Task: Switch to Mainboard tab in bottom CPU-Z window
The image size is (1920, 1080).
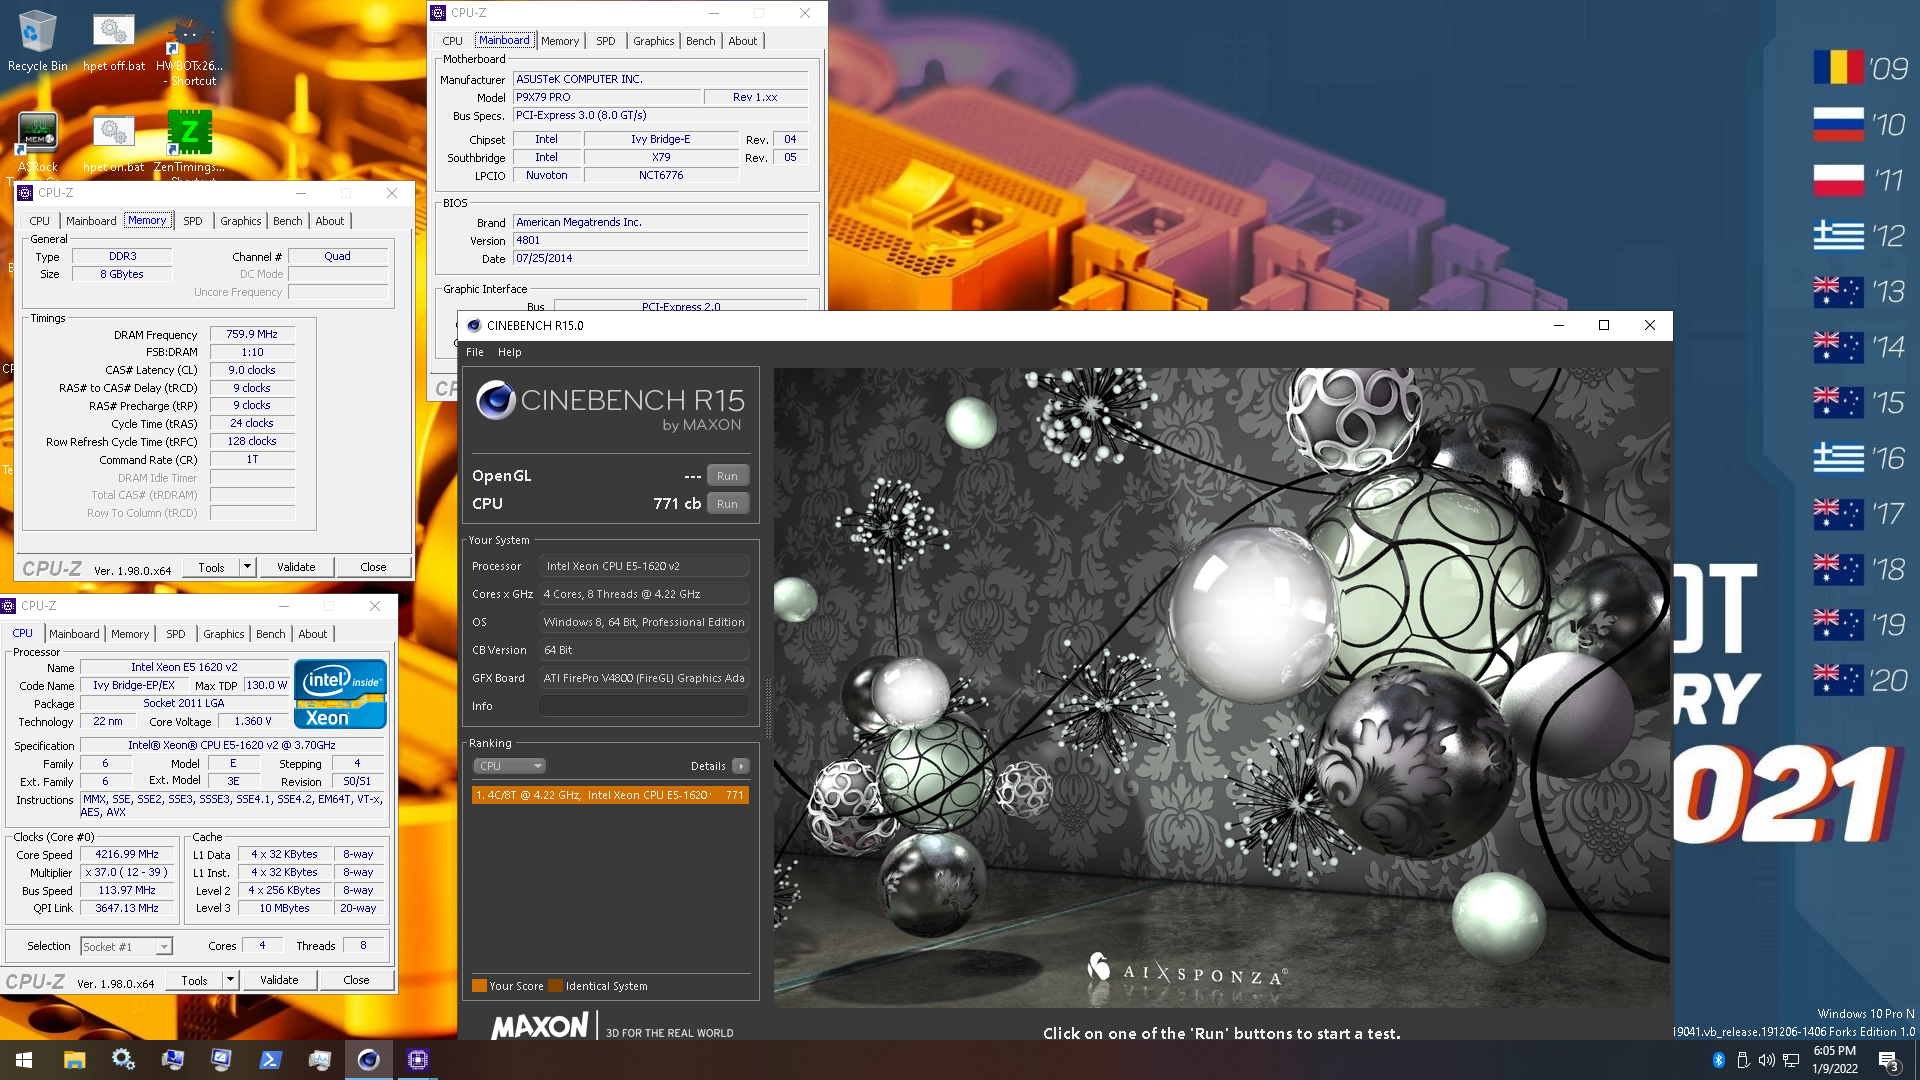Action: click(x=74, y=634)
